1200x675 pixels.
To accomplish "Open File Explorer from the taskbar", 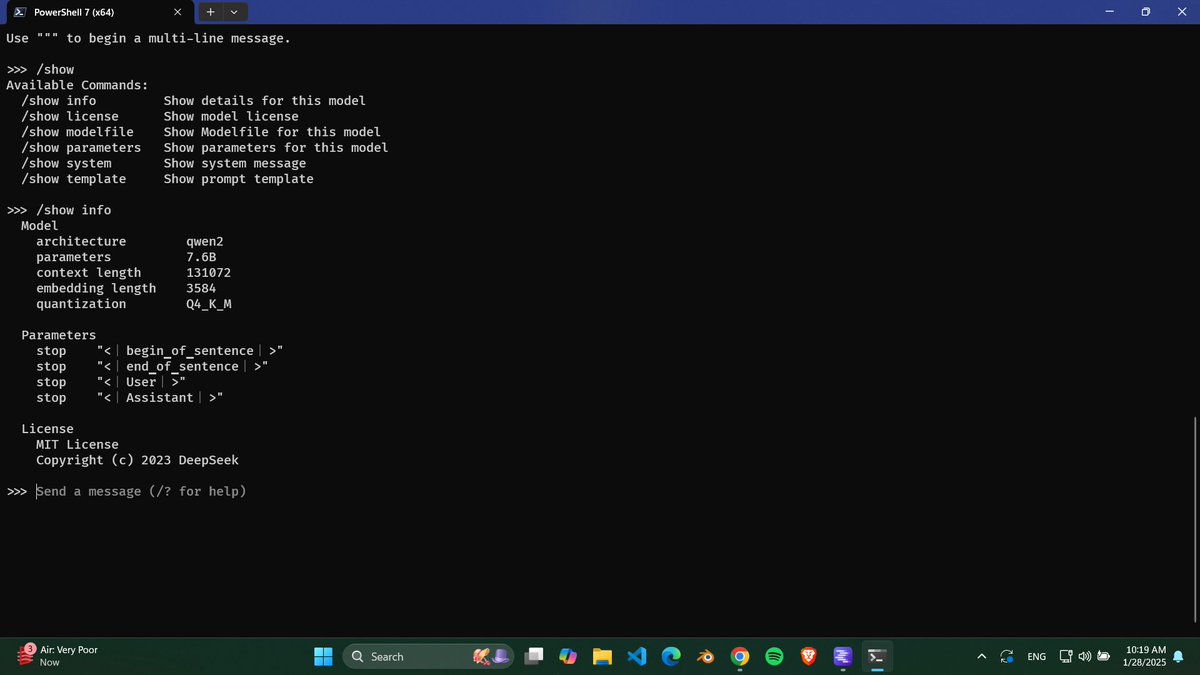I will [602, 656].
